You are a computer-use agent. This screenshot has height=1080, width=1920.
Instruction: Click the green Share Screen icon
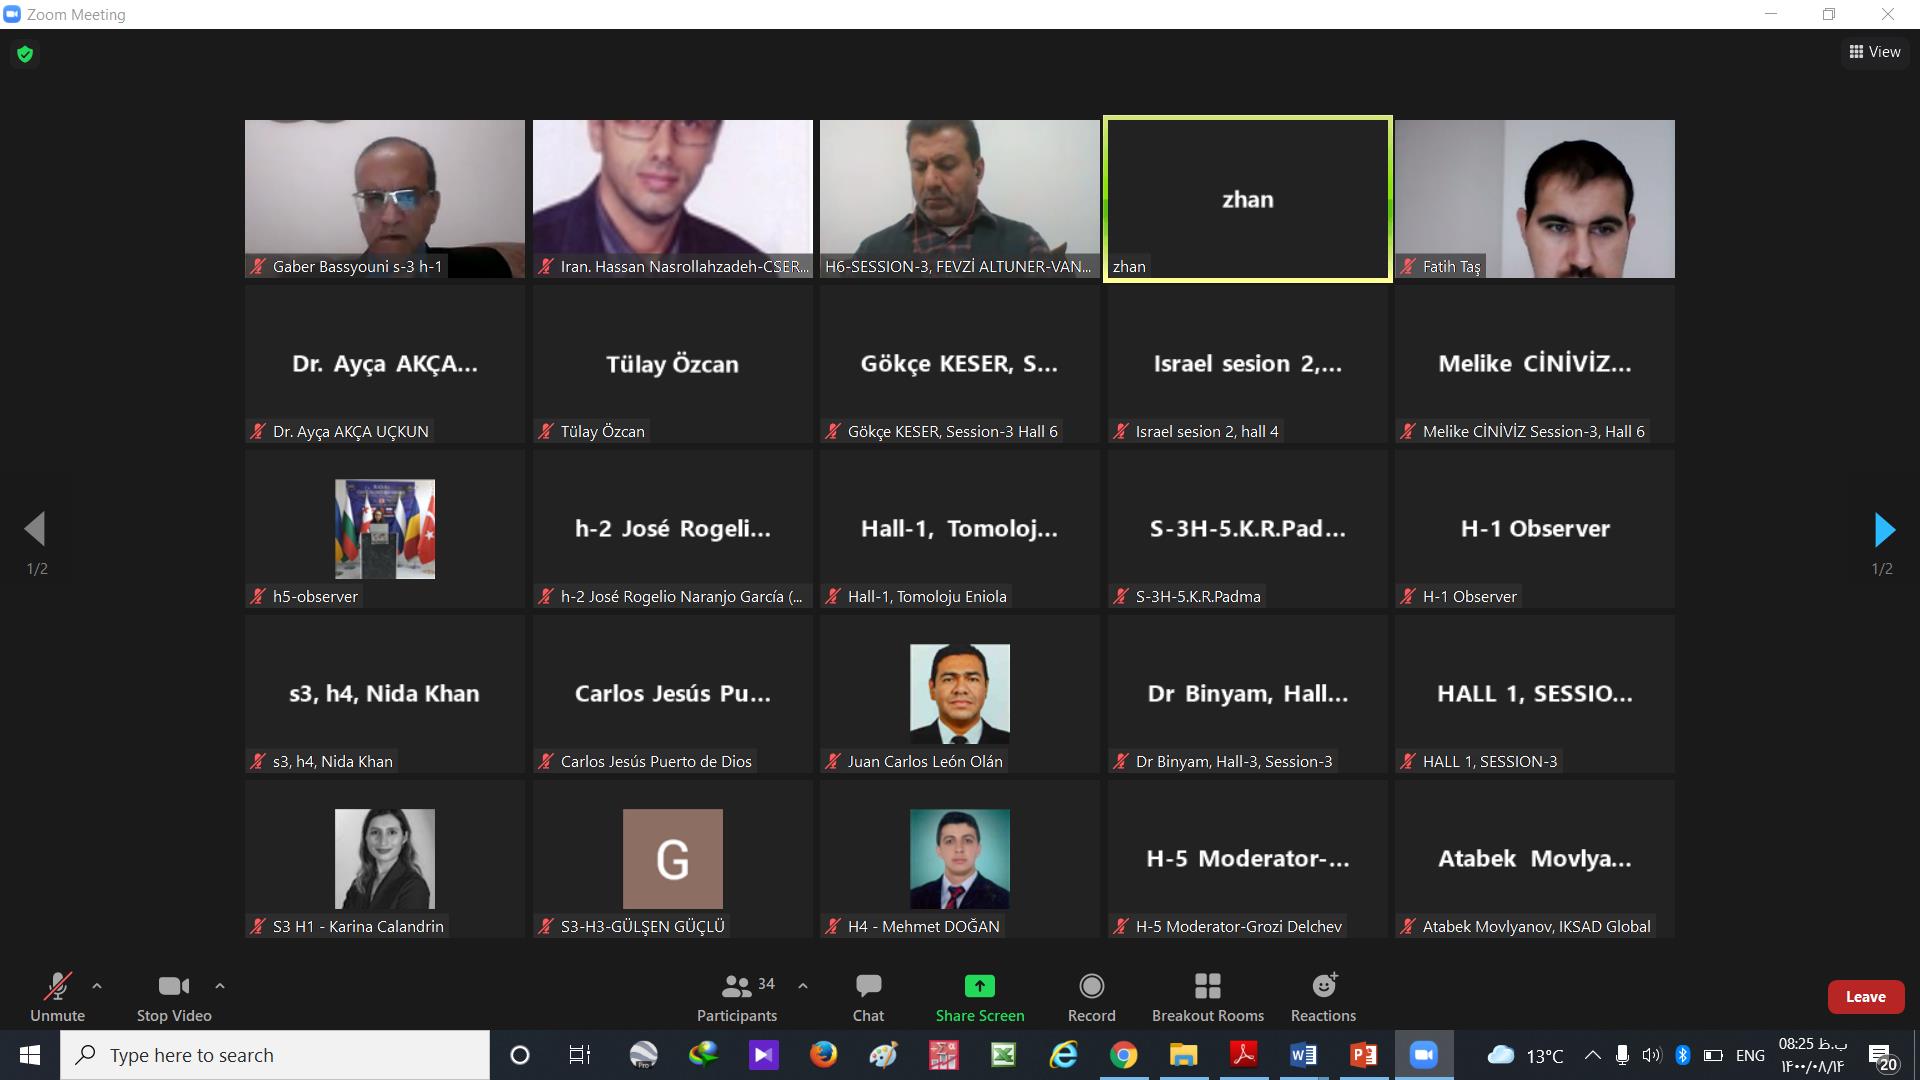pyautogui.click(x=979, y=987)
